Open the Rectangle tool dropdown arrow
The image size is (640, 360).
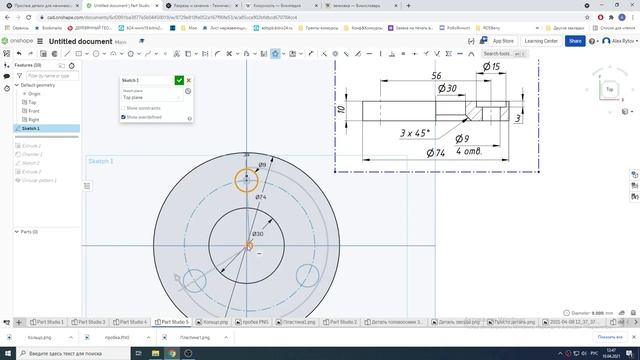(87, 54)
